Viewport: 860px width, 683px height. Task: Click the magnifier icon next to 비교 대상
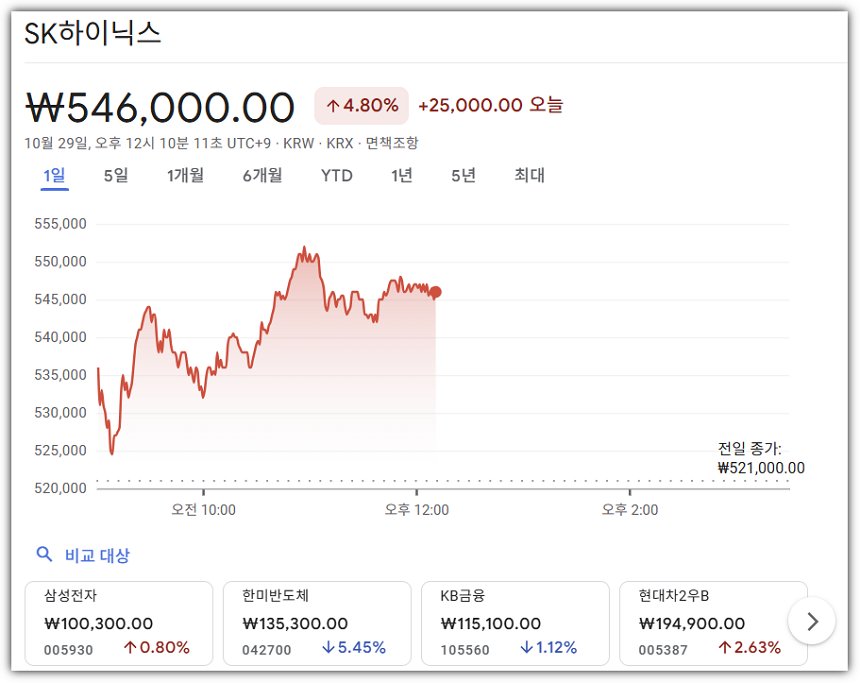click(44, 554)
